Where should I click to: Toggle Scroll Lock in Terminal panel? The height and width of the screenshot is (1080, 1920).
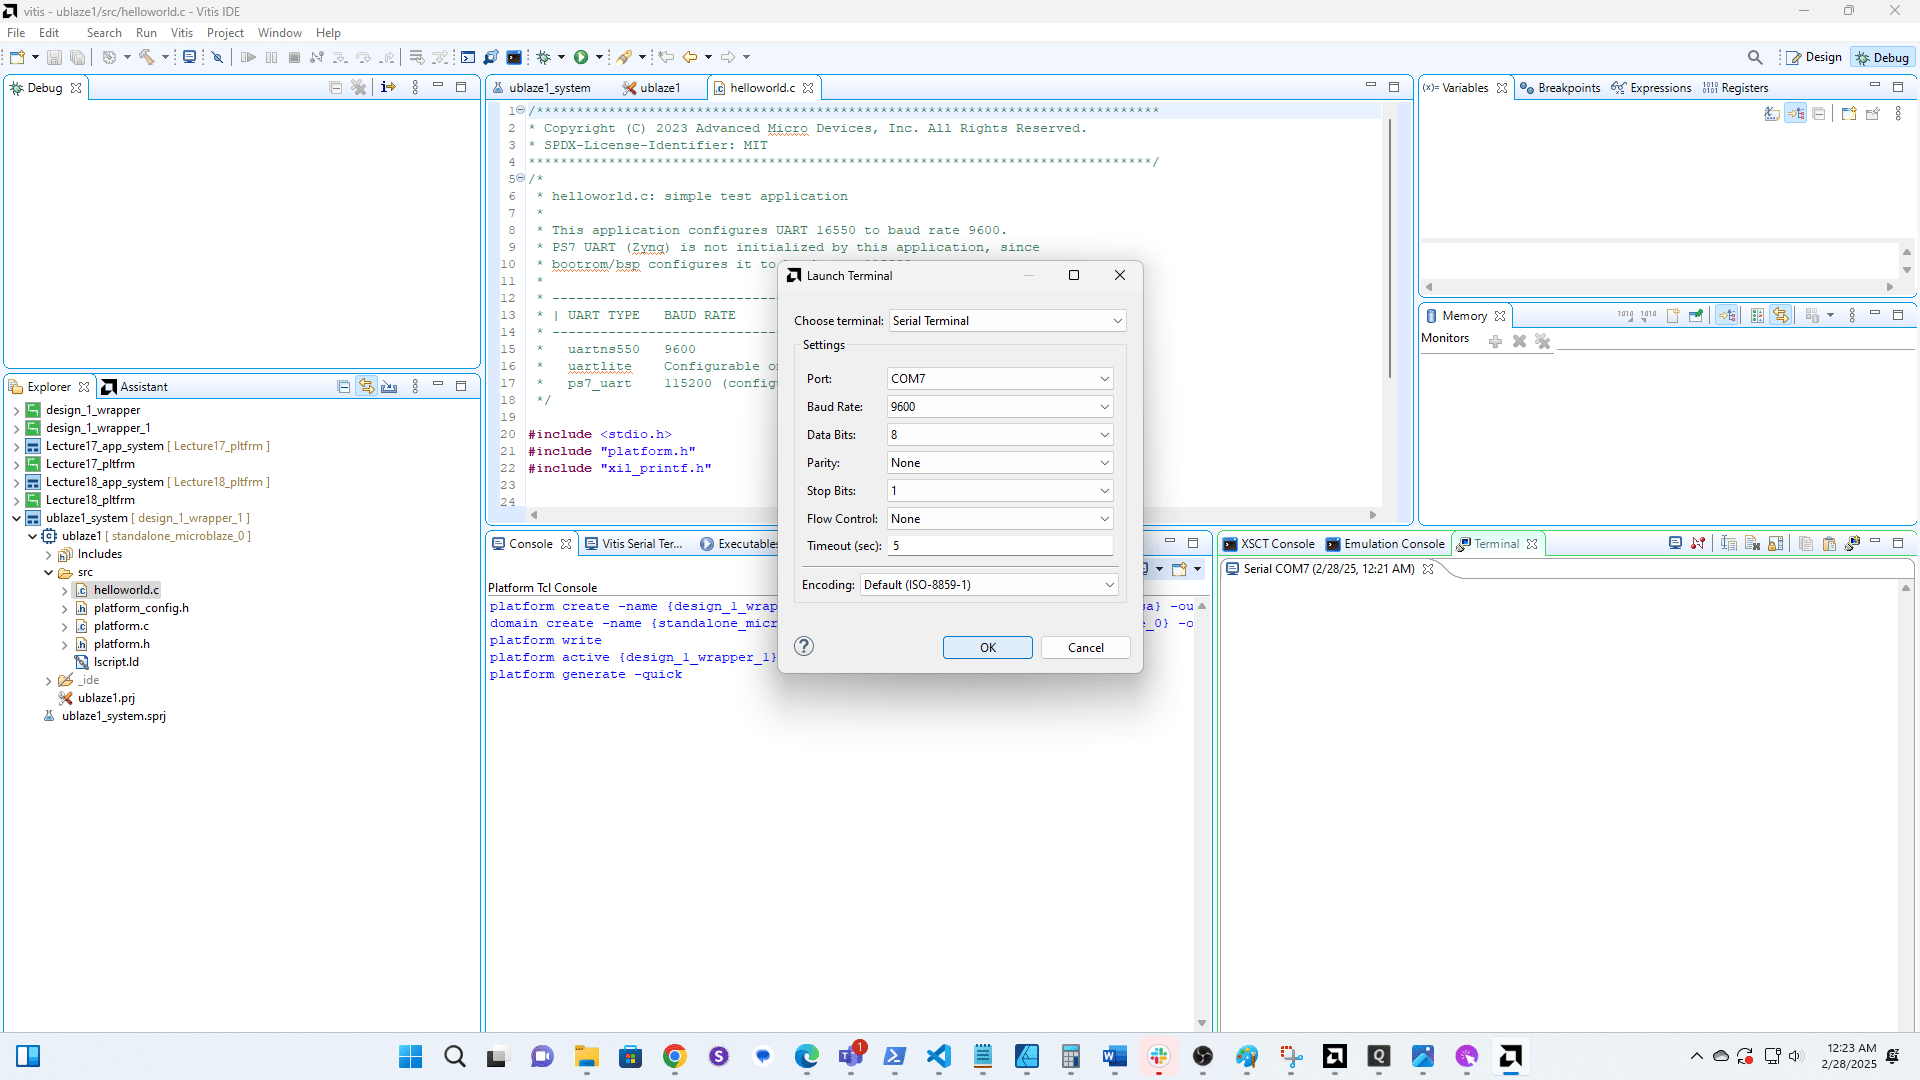tap(1776, 544)
